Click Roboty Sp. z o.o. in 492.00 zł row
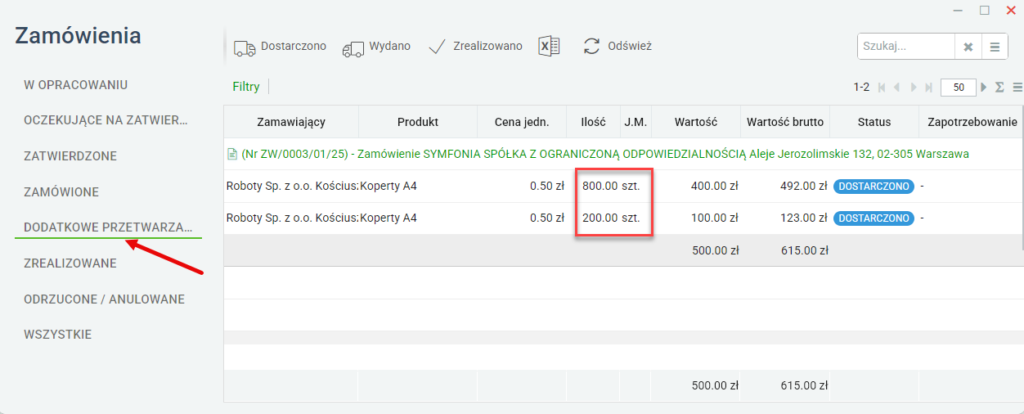Image resolution: width=1024 pixels, height=414 pixels. pyautogui.click(x=292, y=186)
